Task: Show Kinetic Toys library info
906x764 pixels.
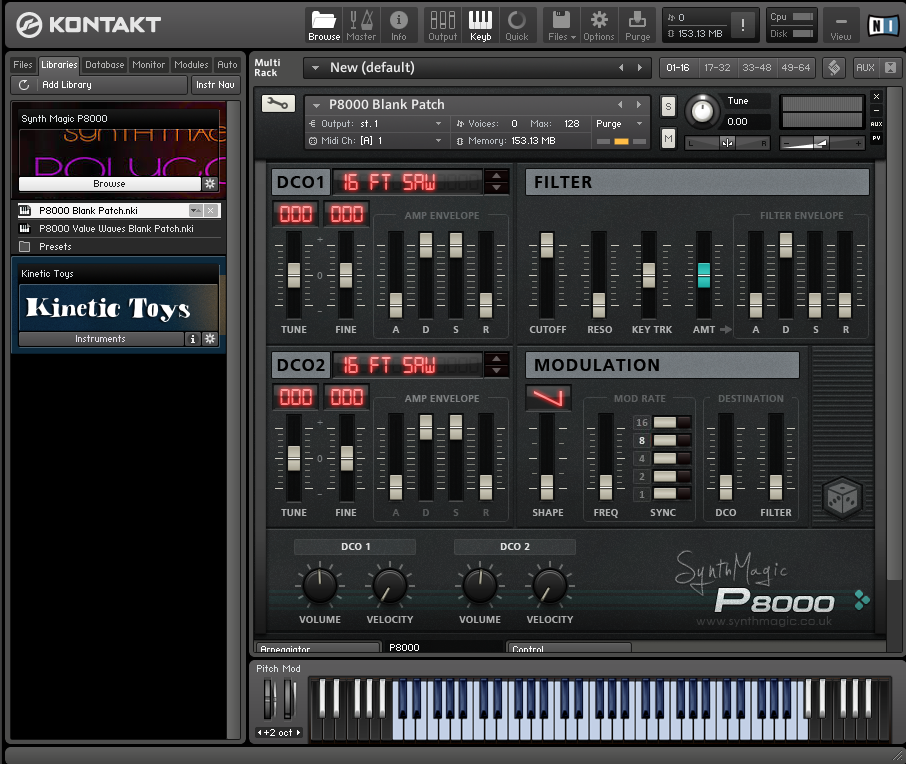Action: 192,339
